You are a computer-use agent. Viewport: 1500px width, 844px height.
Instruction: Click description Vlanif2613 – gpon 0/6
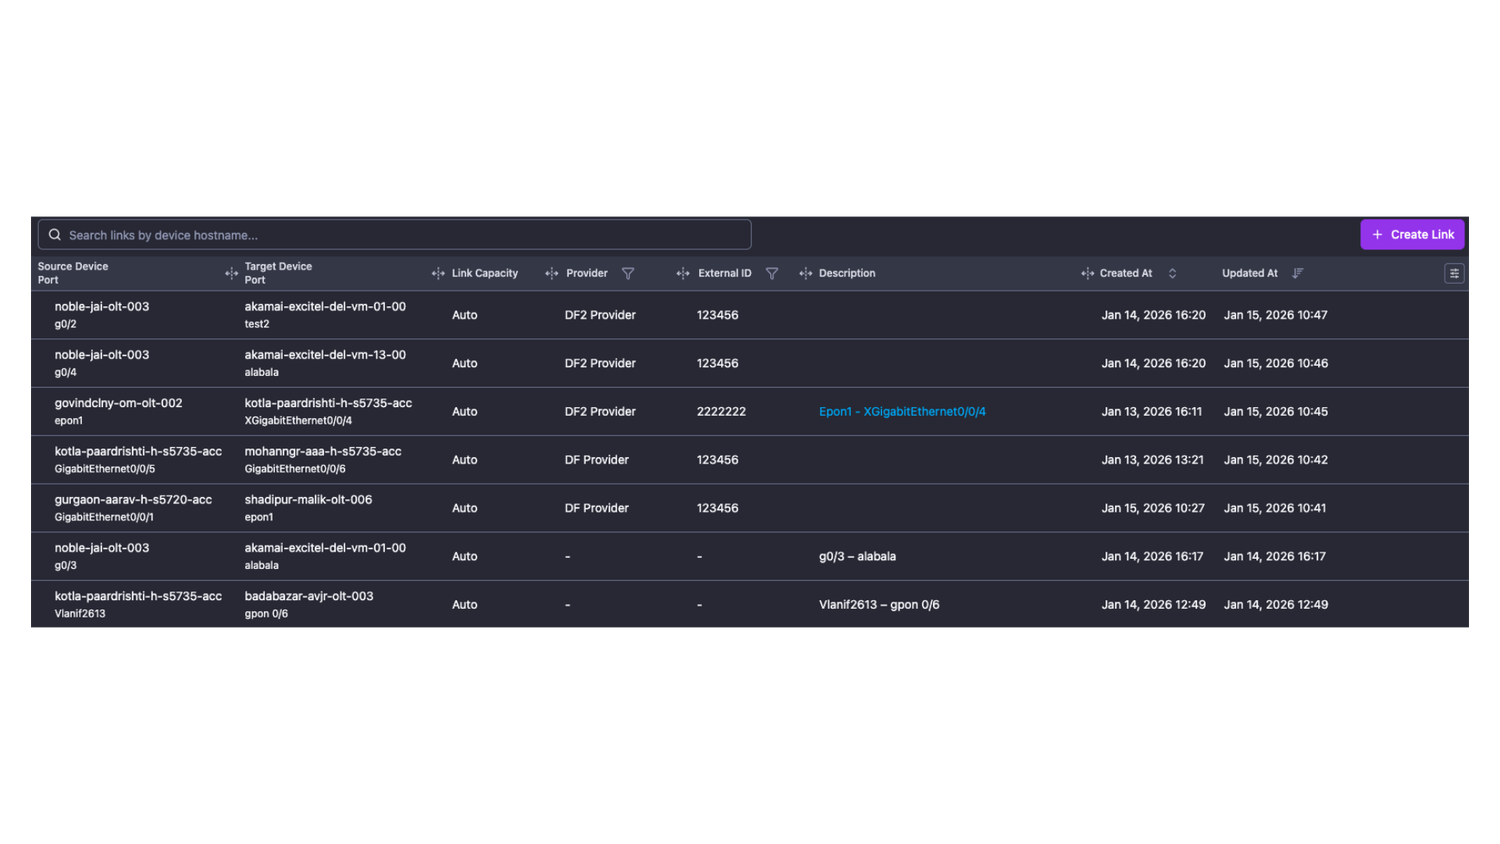(879, 604)
